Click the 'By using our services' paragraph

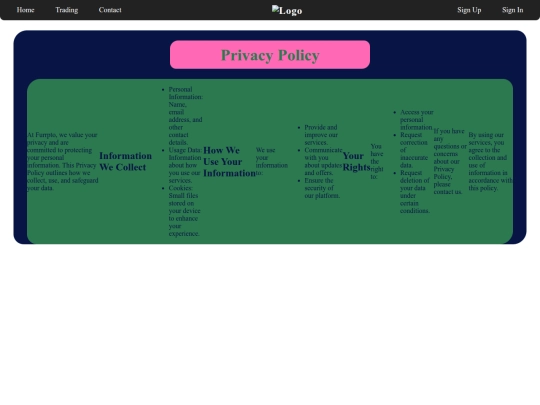[x=490, y=161]
